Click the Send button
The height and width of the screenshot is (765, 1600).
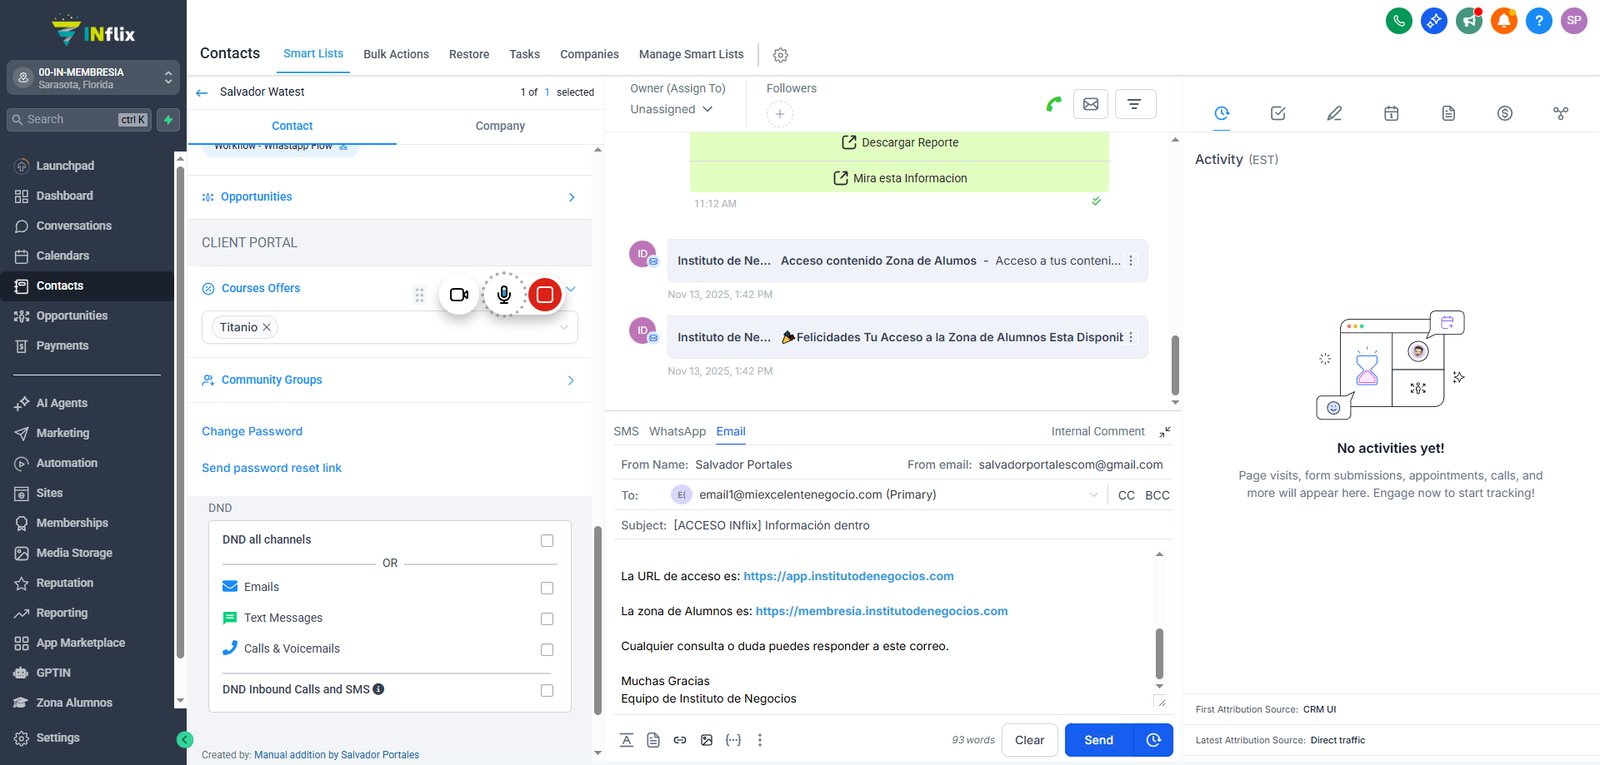pos(1099,740)
